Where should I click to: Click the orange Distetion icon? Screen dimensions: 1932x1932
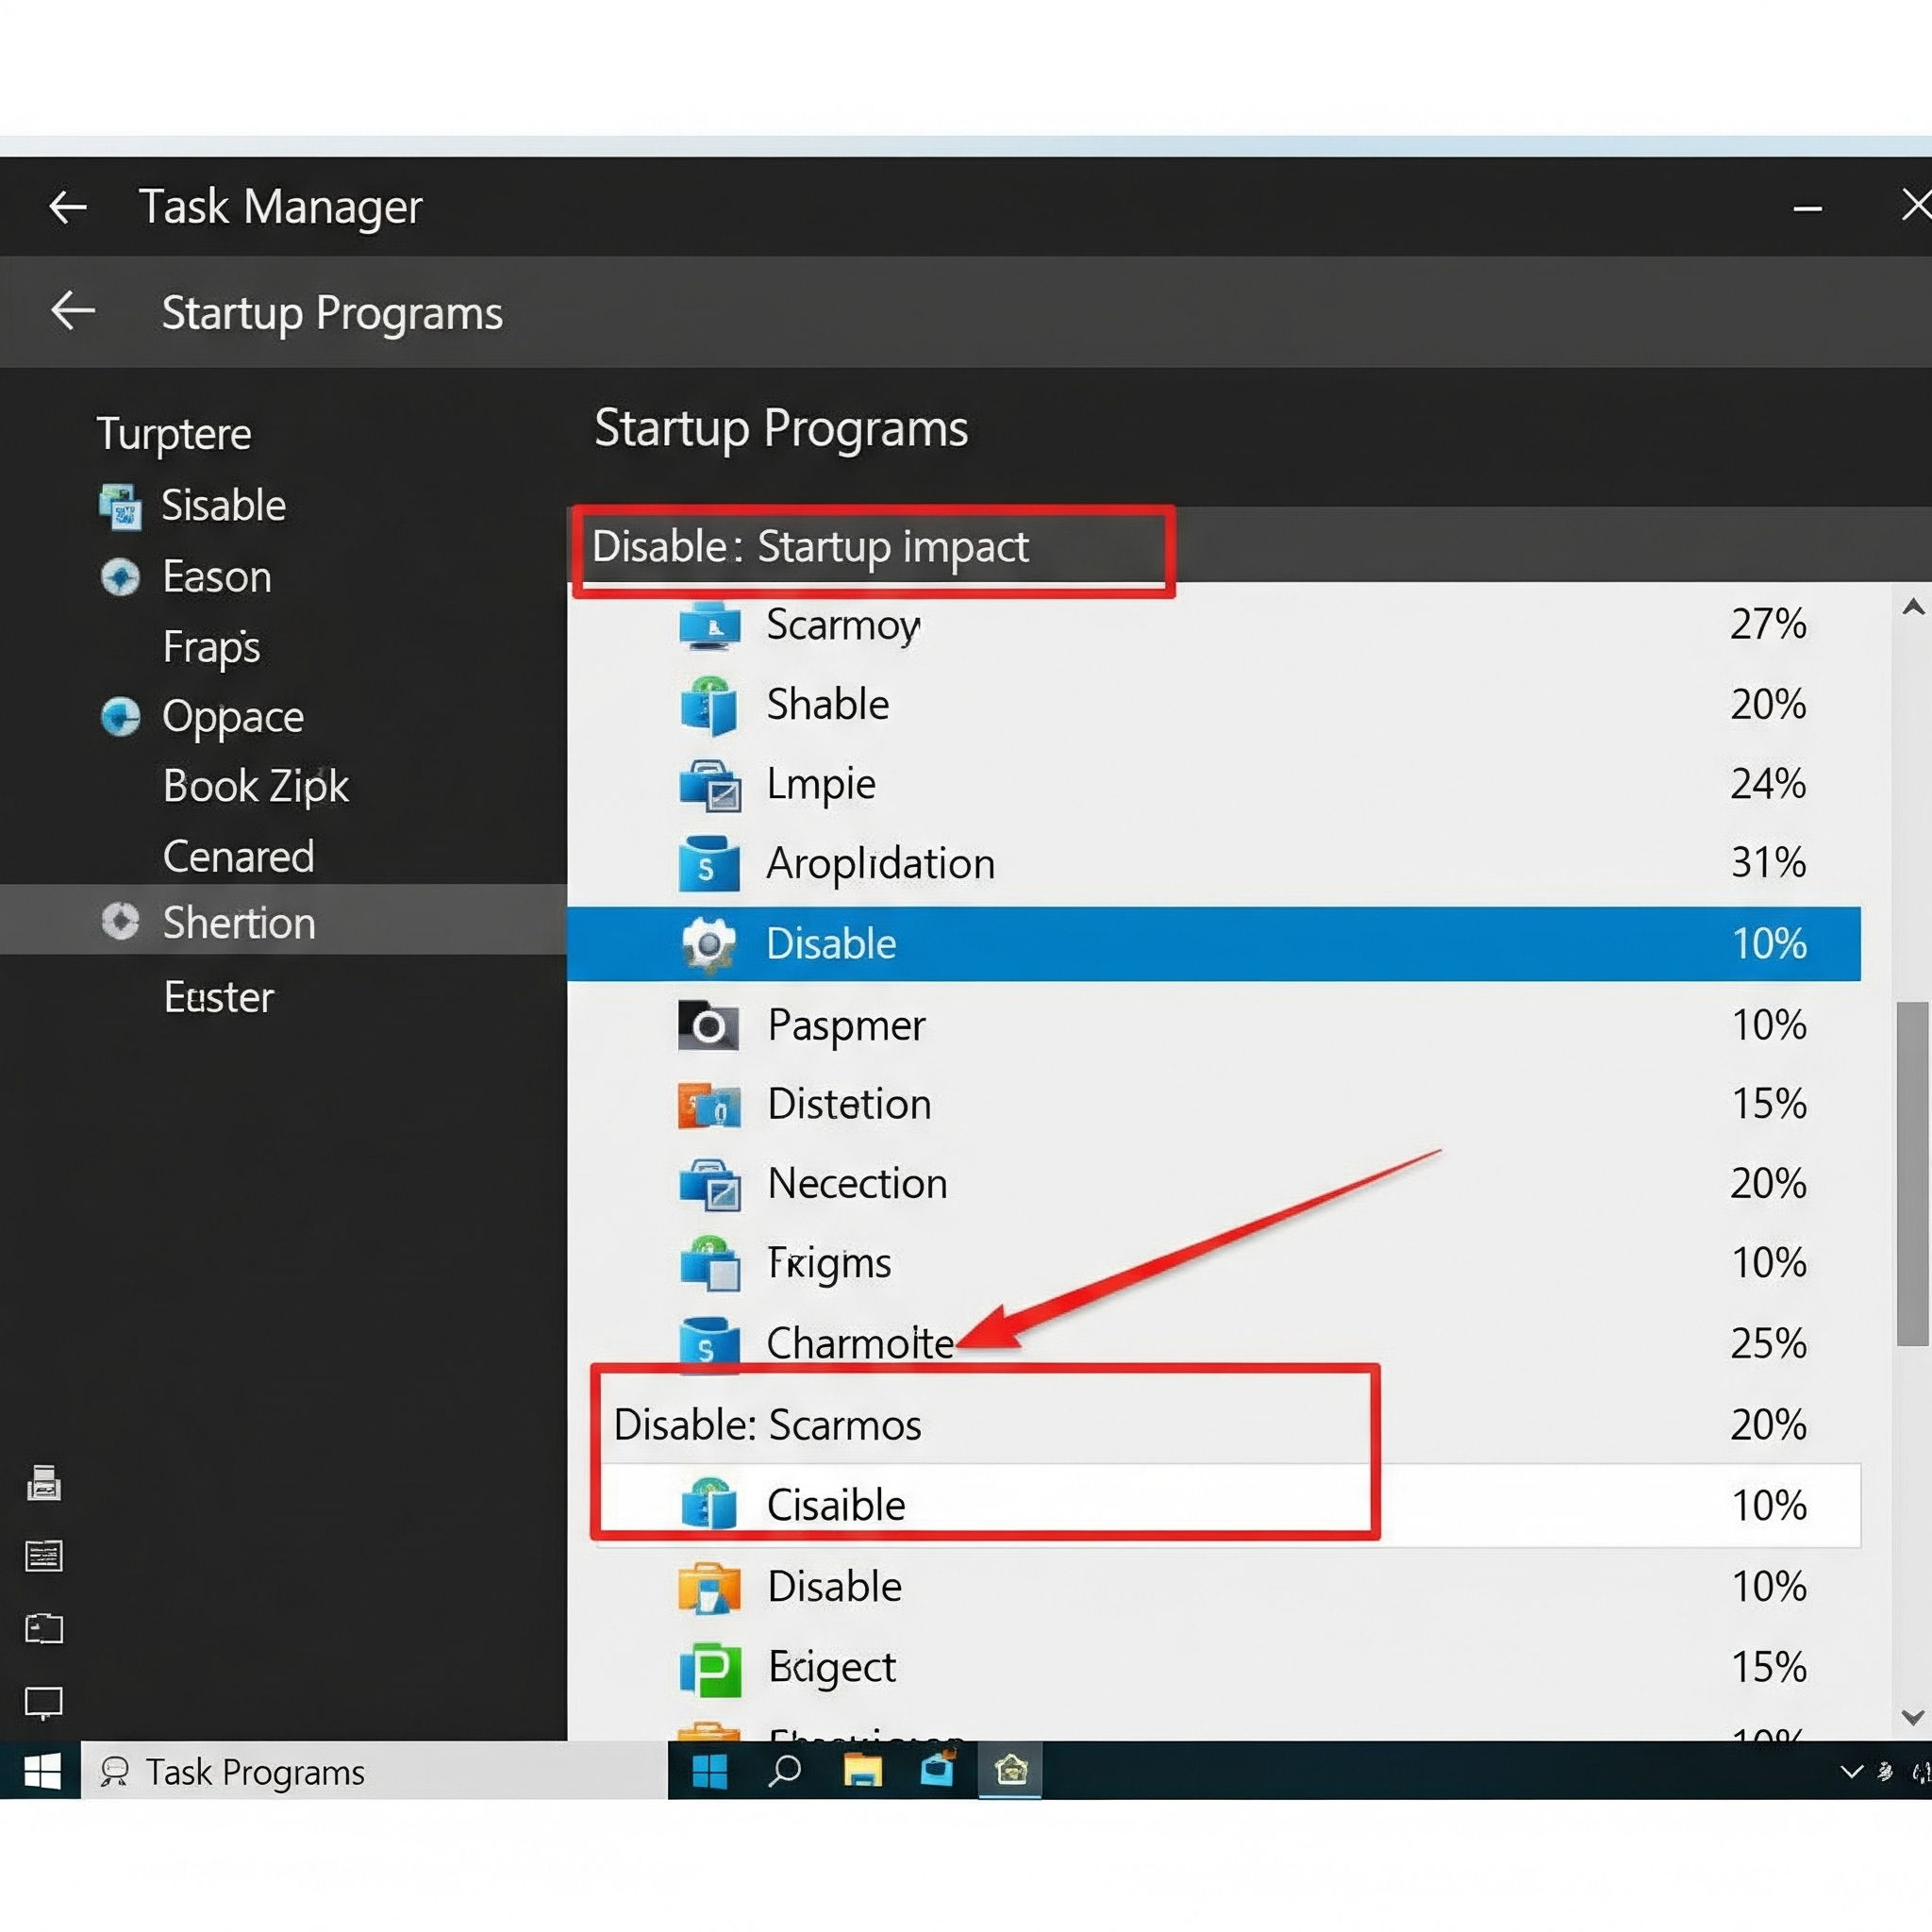coord(708,1105)
